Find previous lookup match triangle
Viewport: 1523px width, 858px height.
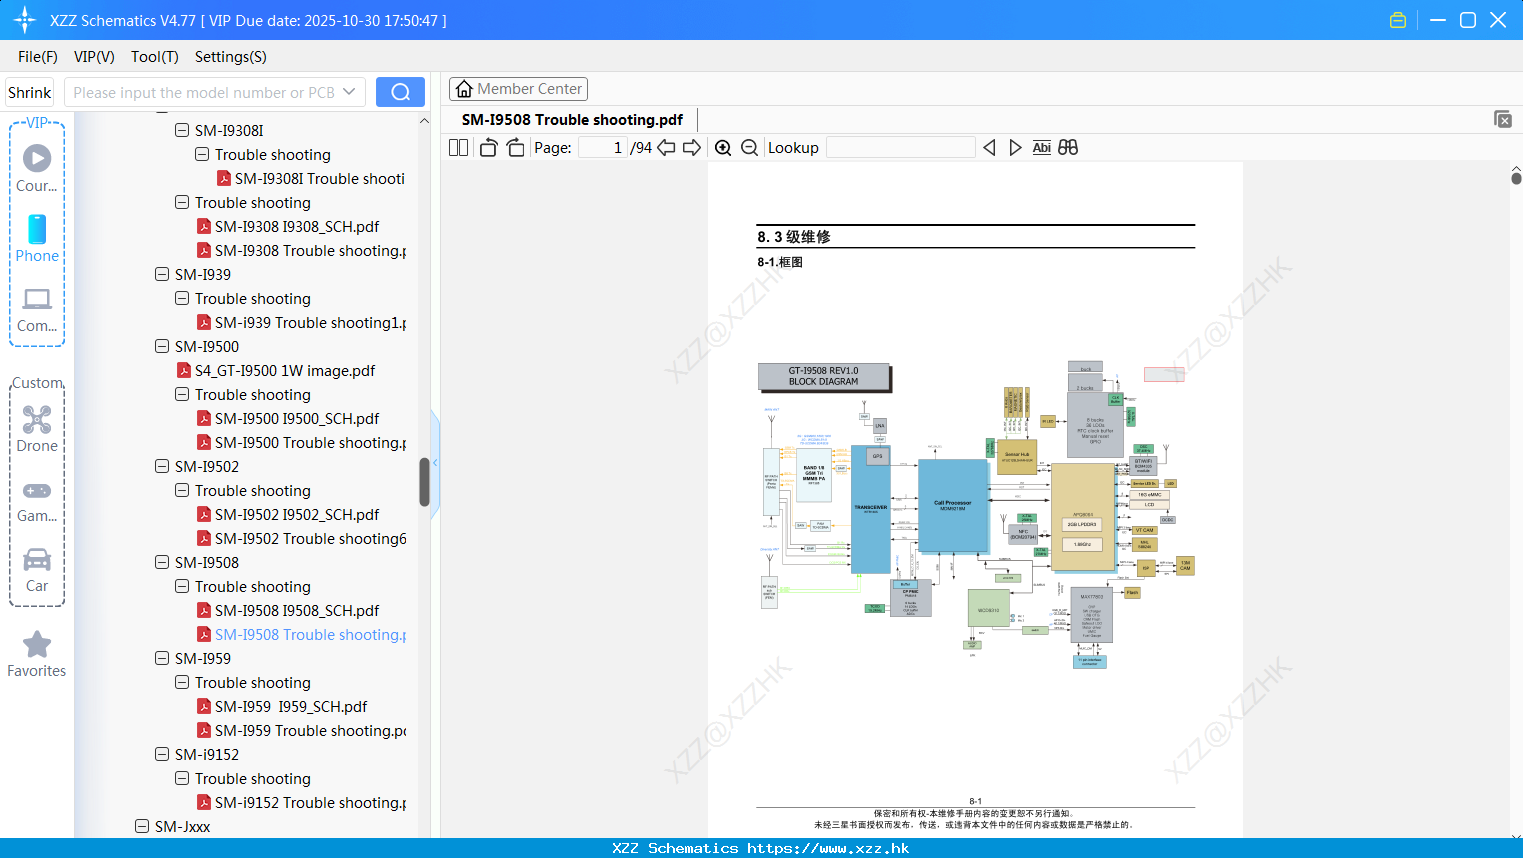[989, 148]
